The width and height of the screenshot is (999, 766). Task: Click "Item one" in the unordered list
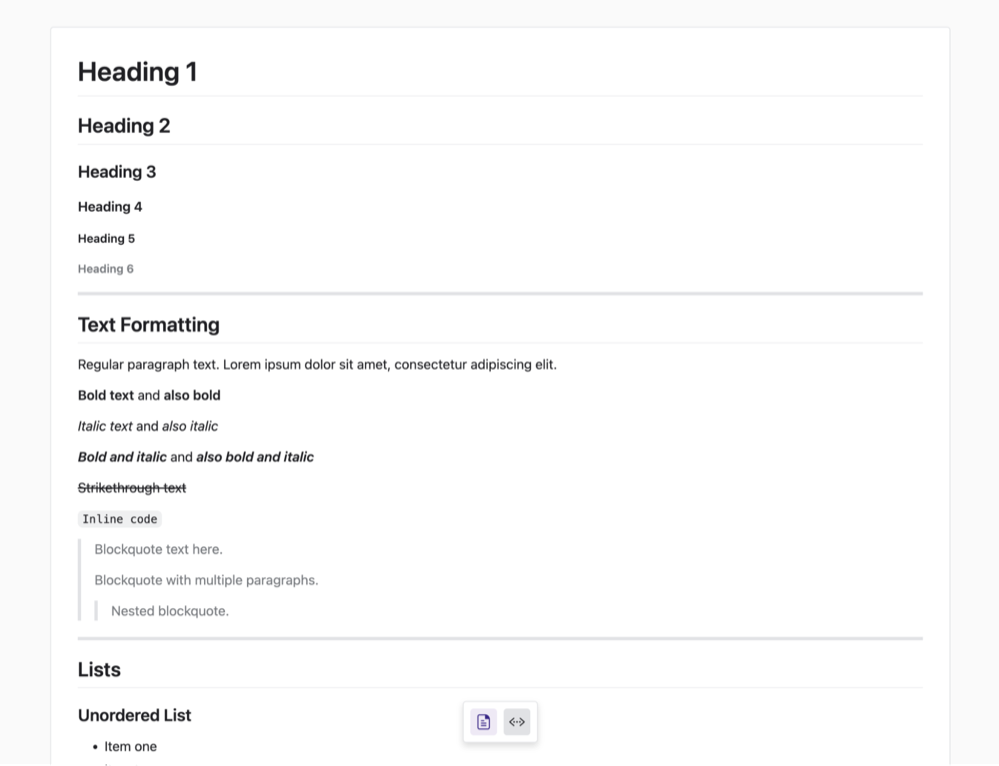pyautogui.click(x=130, y=747)
